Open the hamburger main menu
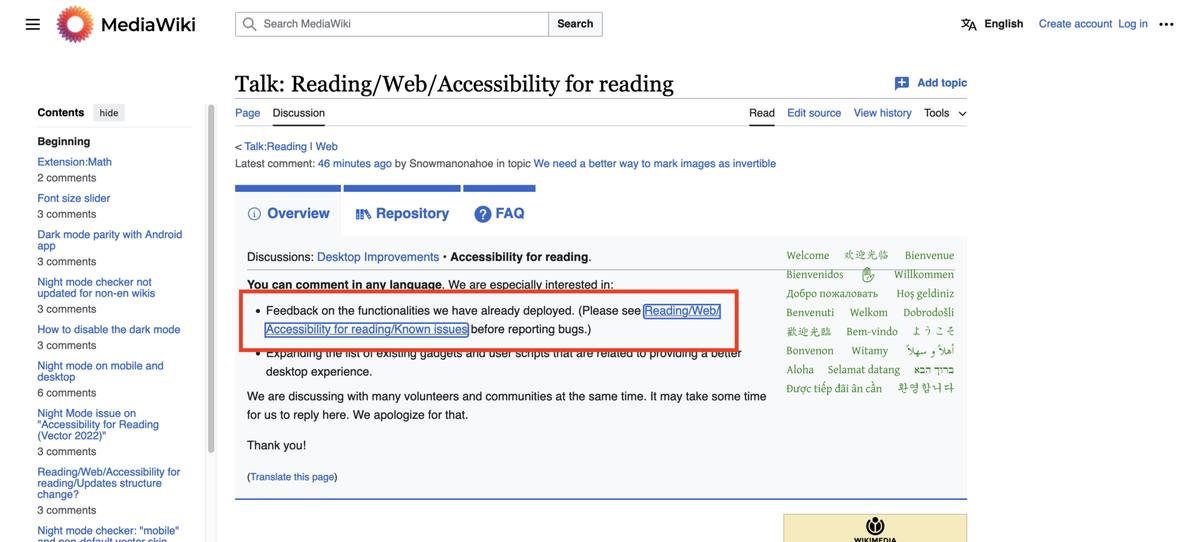 point(33,24)
